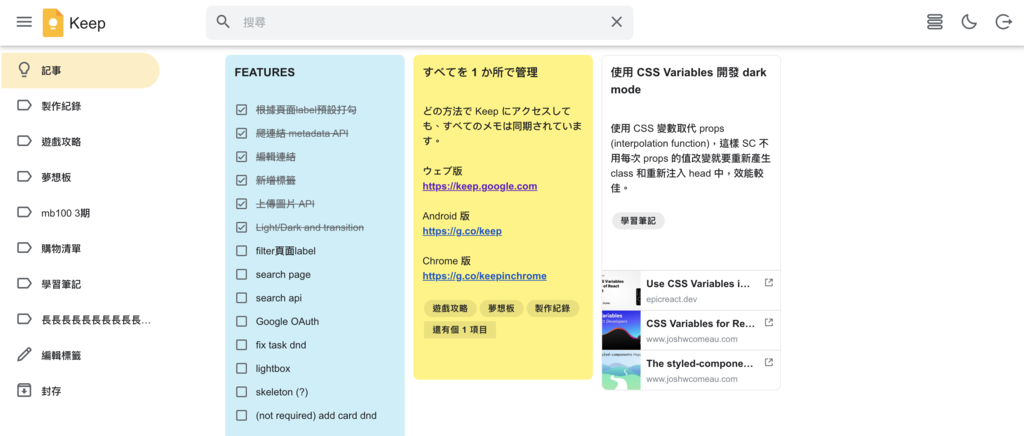The width and height of the screenshot is (1024, 436).
Task: Click the Keep lightbulb logo
Action: pos(53,23)
